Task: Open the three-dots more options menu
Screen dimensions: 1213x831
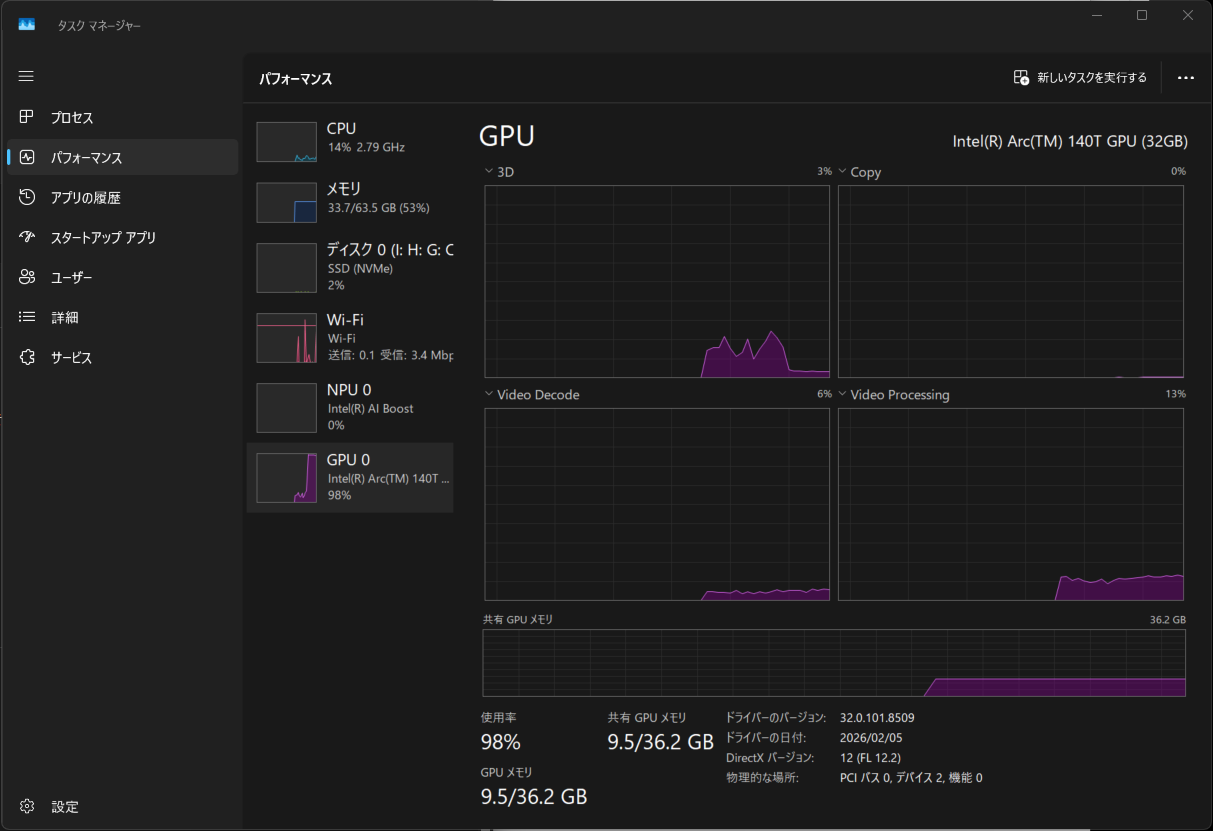Action: (1186, 78)
